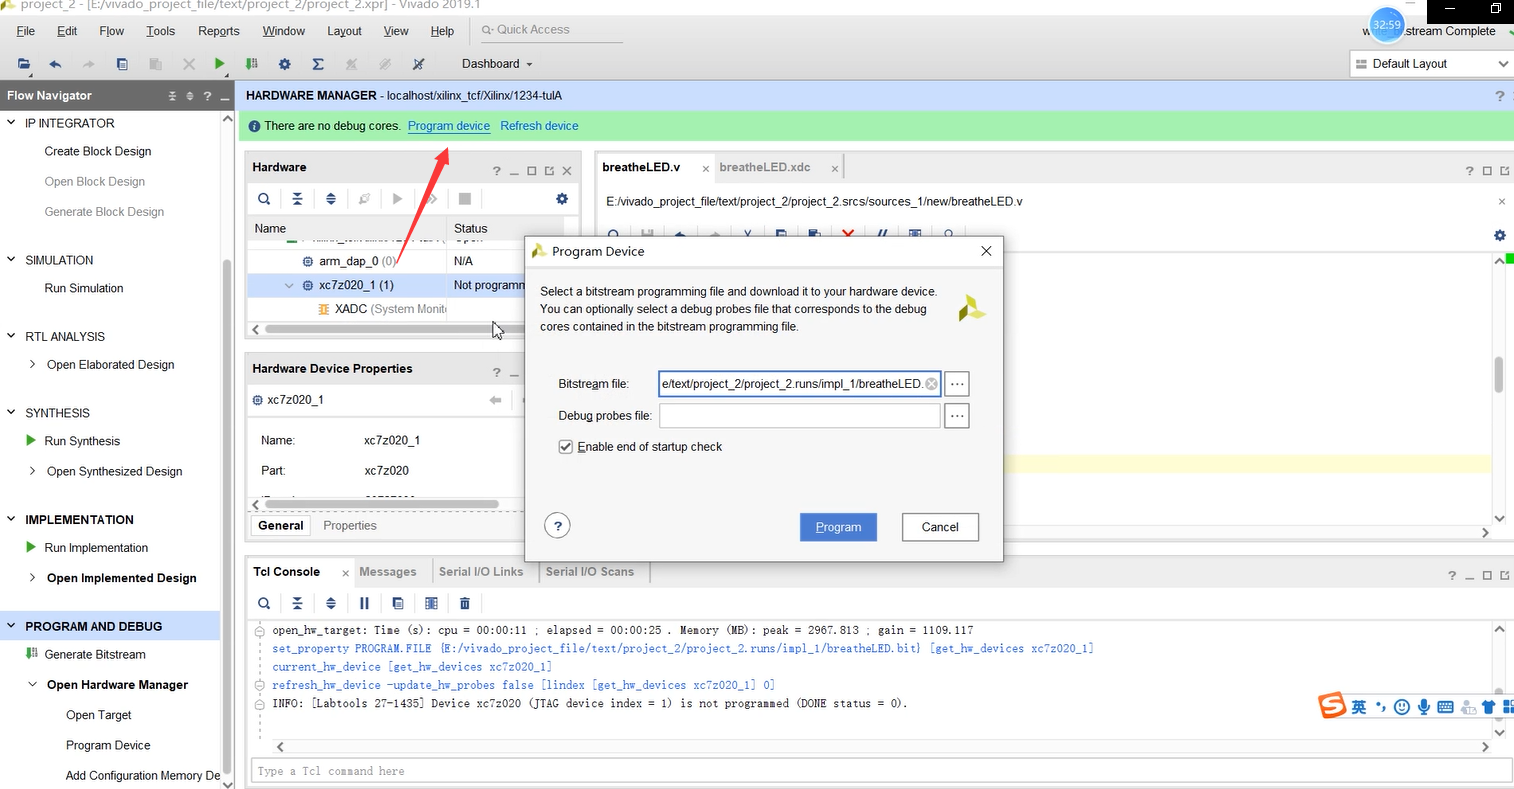Click the Sigma reports icon in main toolbar
1514x789 pixels.
click(318, 64)
